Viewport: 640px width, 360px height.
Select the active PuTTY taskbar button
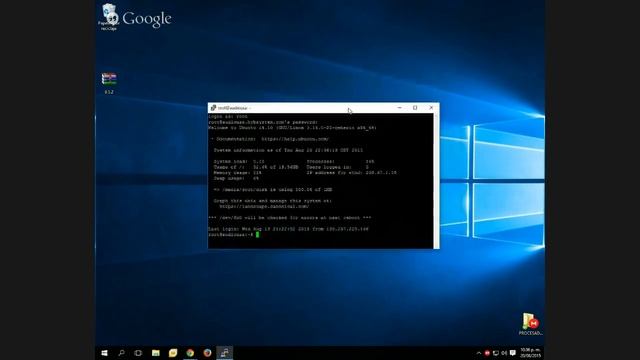(224, 353)
